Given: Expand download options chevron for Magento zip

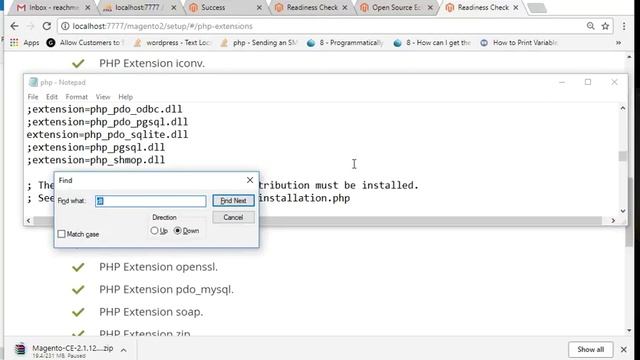Looking at the screenshot, I should click(123, 350).
